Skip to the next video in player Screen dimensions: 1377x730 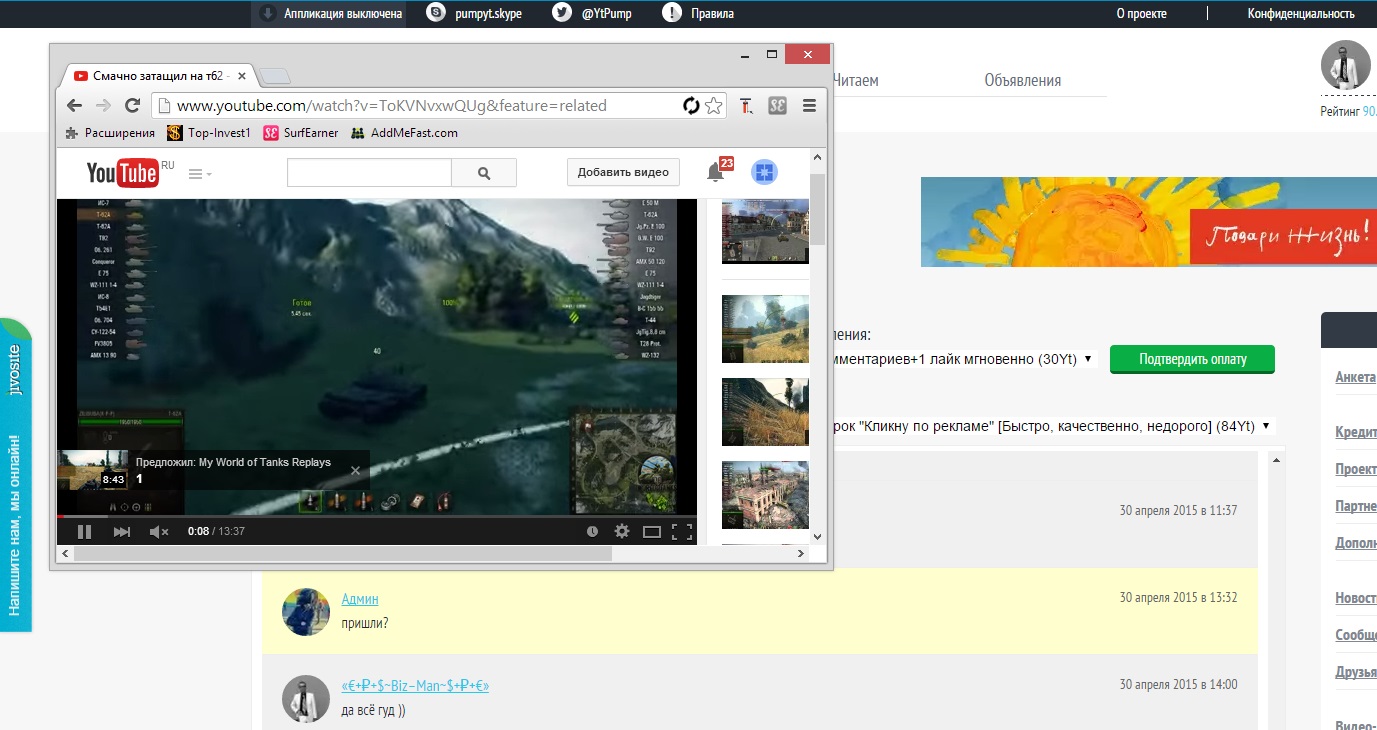(122, 532)
